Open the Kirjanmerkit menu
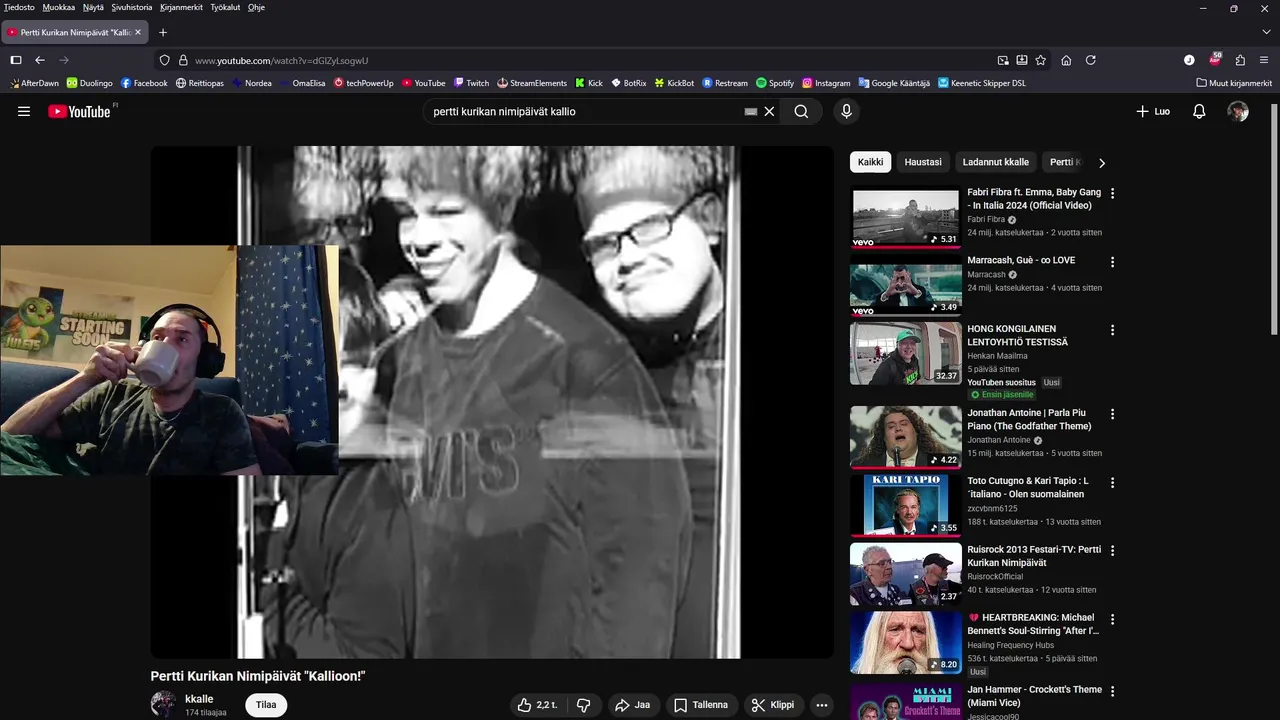 [181, 7]
